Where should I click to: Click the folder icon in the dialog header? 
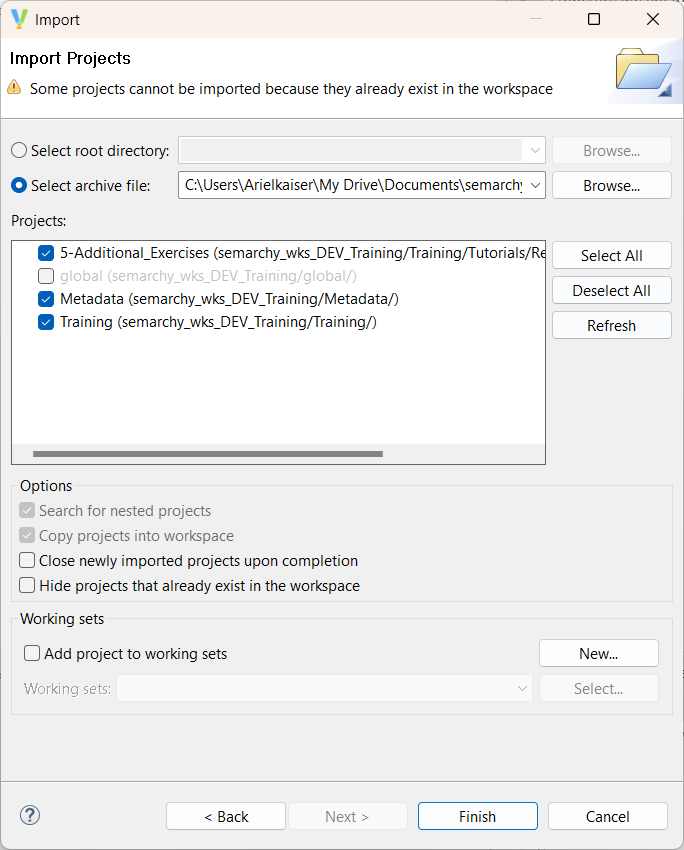point(645,74)
